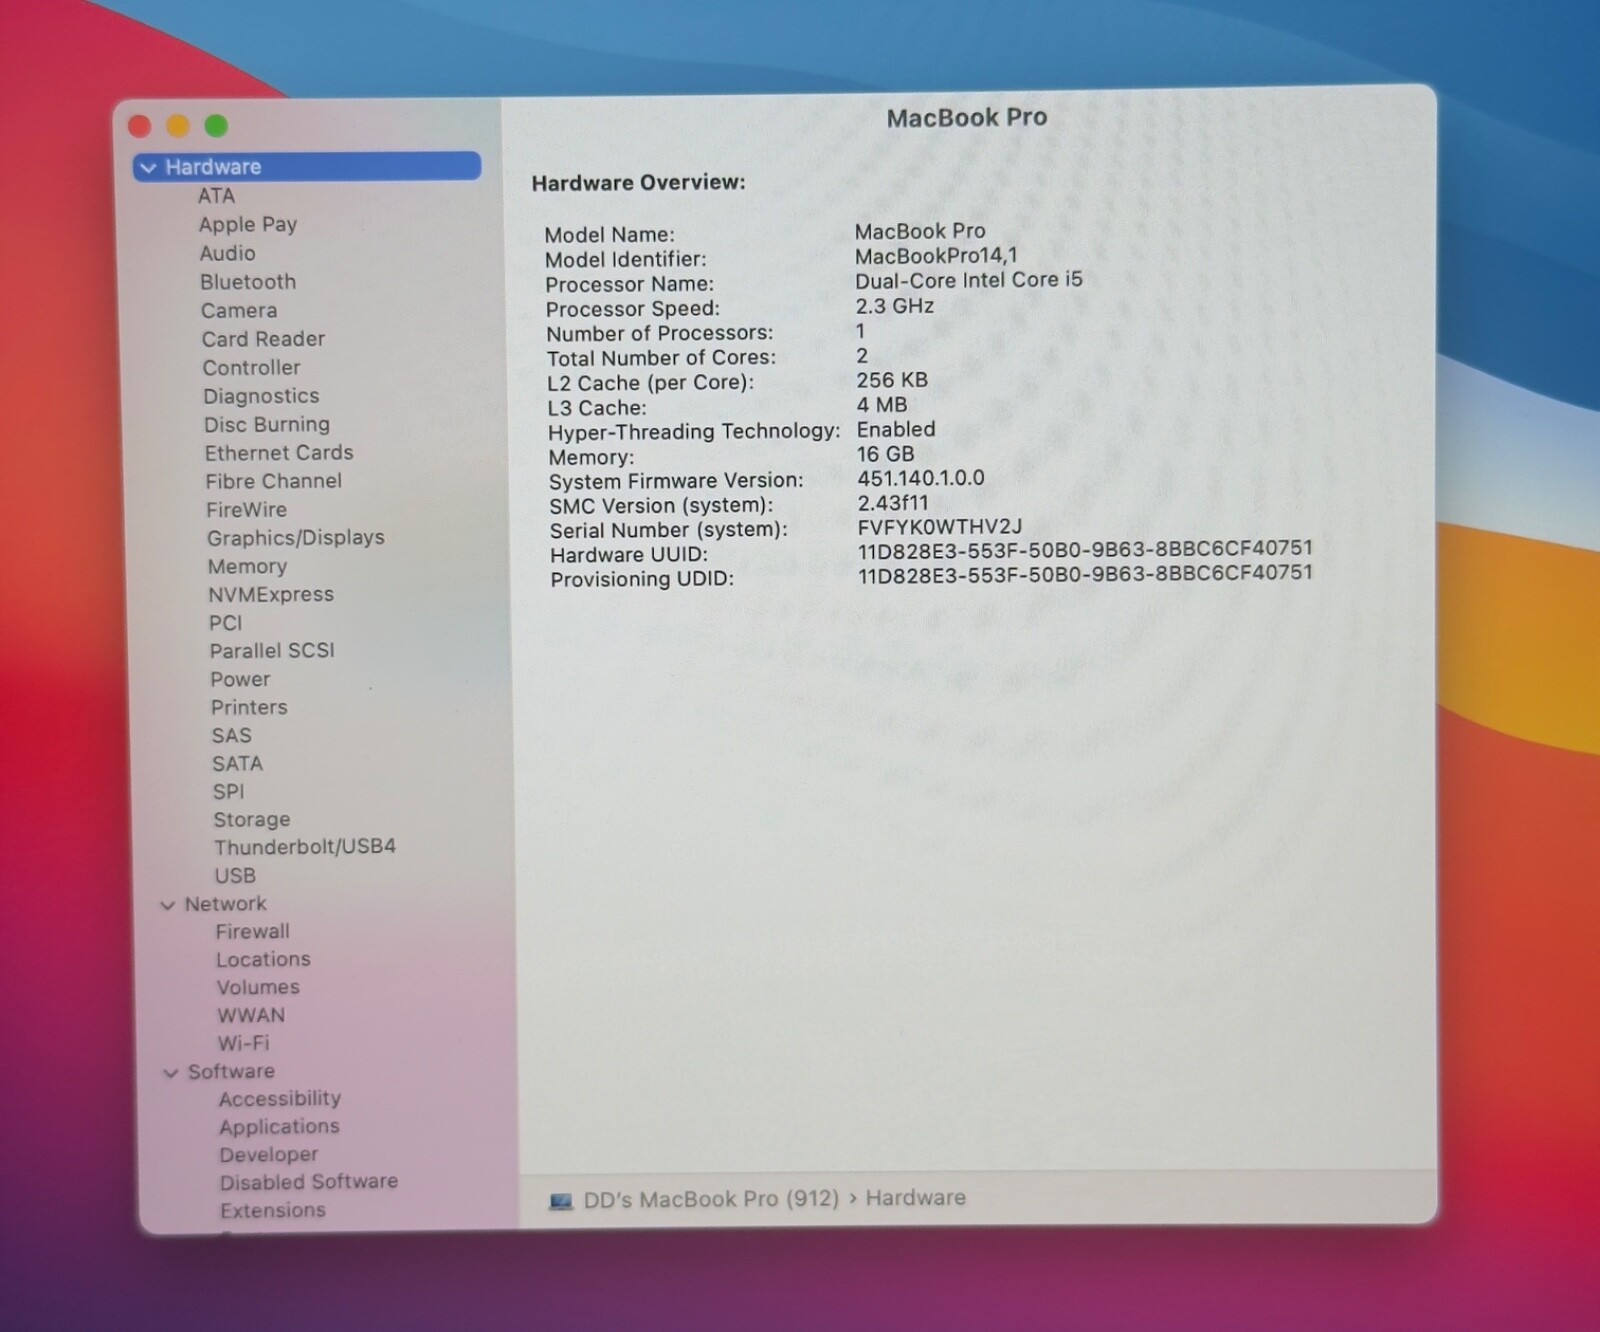Open Disabled Software entry
This screenshot has height=1332, width=1600.
point(309,1182)
